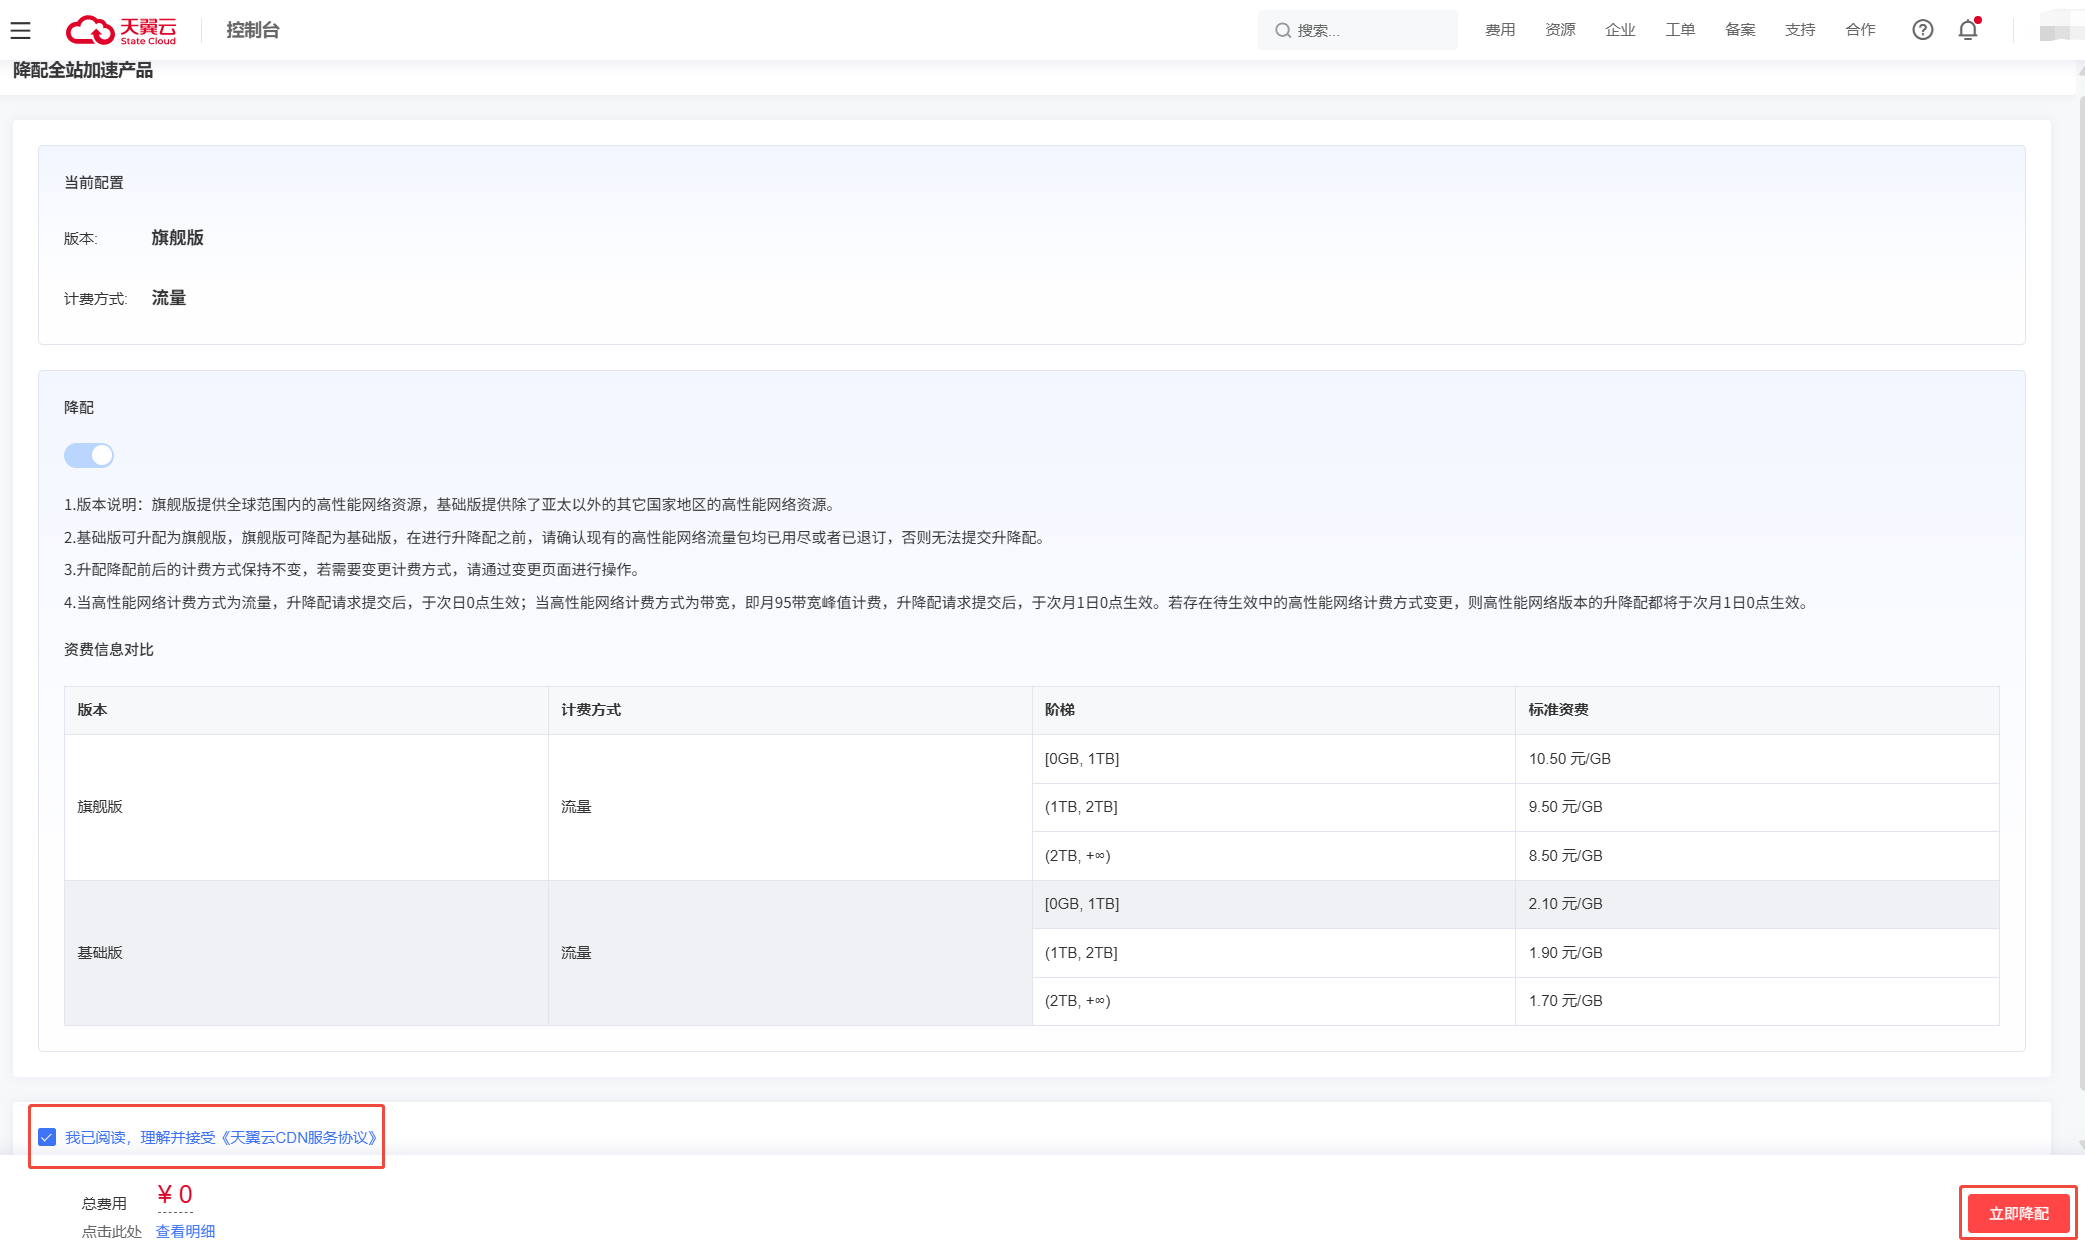Open the 资源 top menu

(1560, 30)
